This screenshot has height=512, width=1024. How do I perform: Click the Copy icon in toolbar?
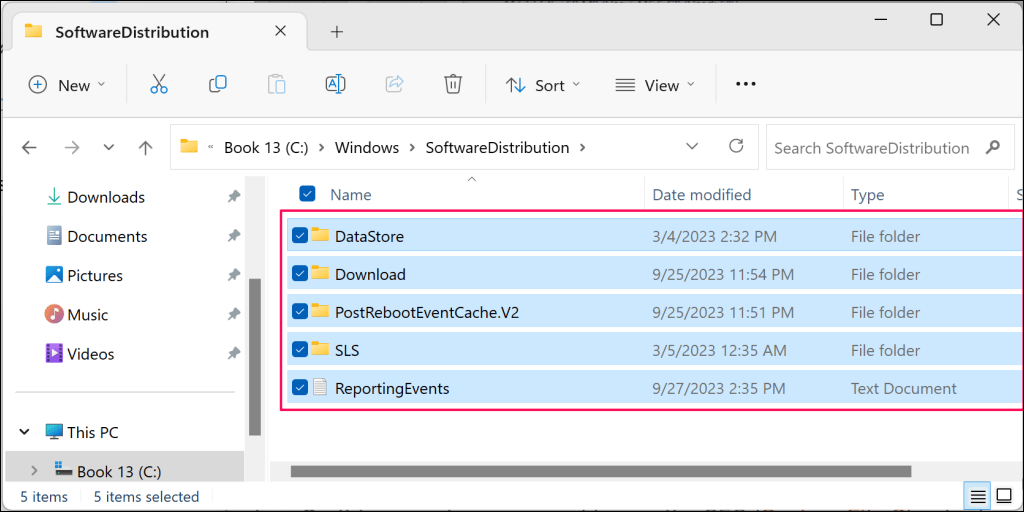(x=217, y=84)
